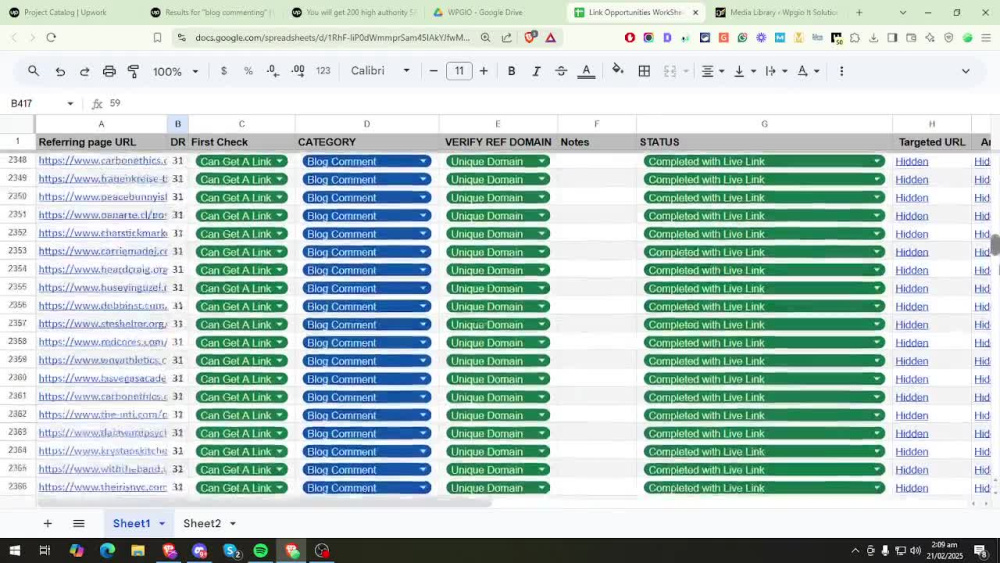The width and height of the screenshot is (1000, 563).
Task: Open the fill color picker
Action: tap(617, 70)
